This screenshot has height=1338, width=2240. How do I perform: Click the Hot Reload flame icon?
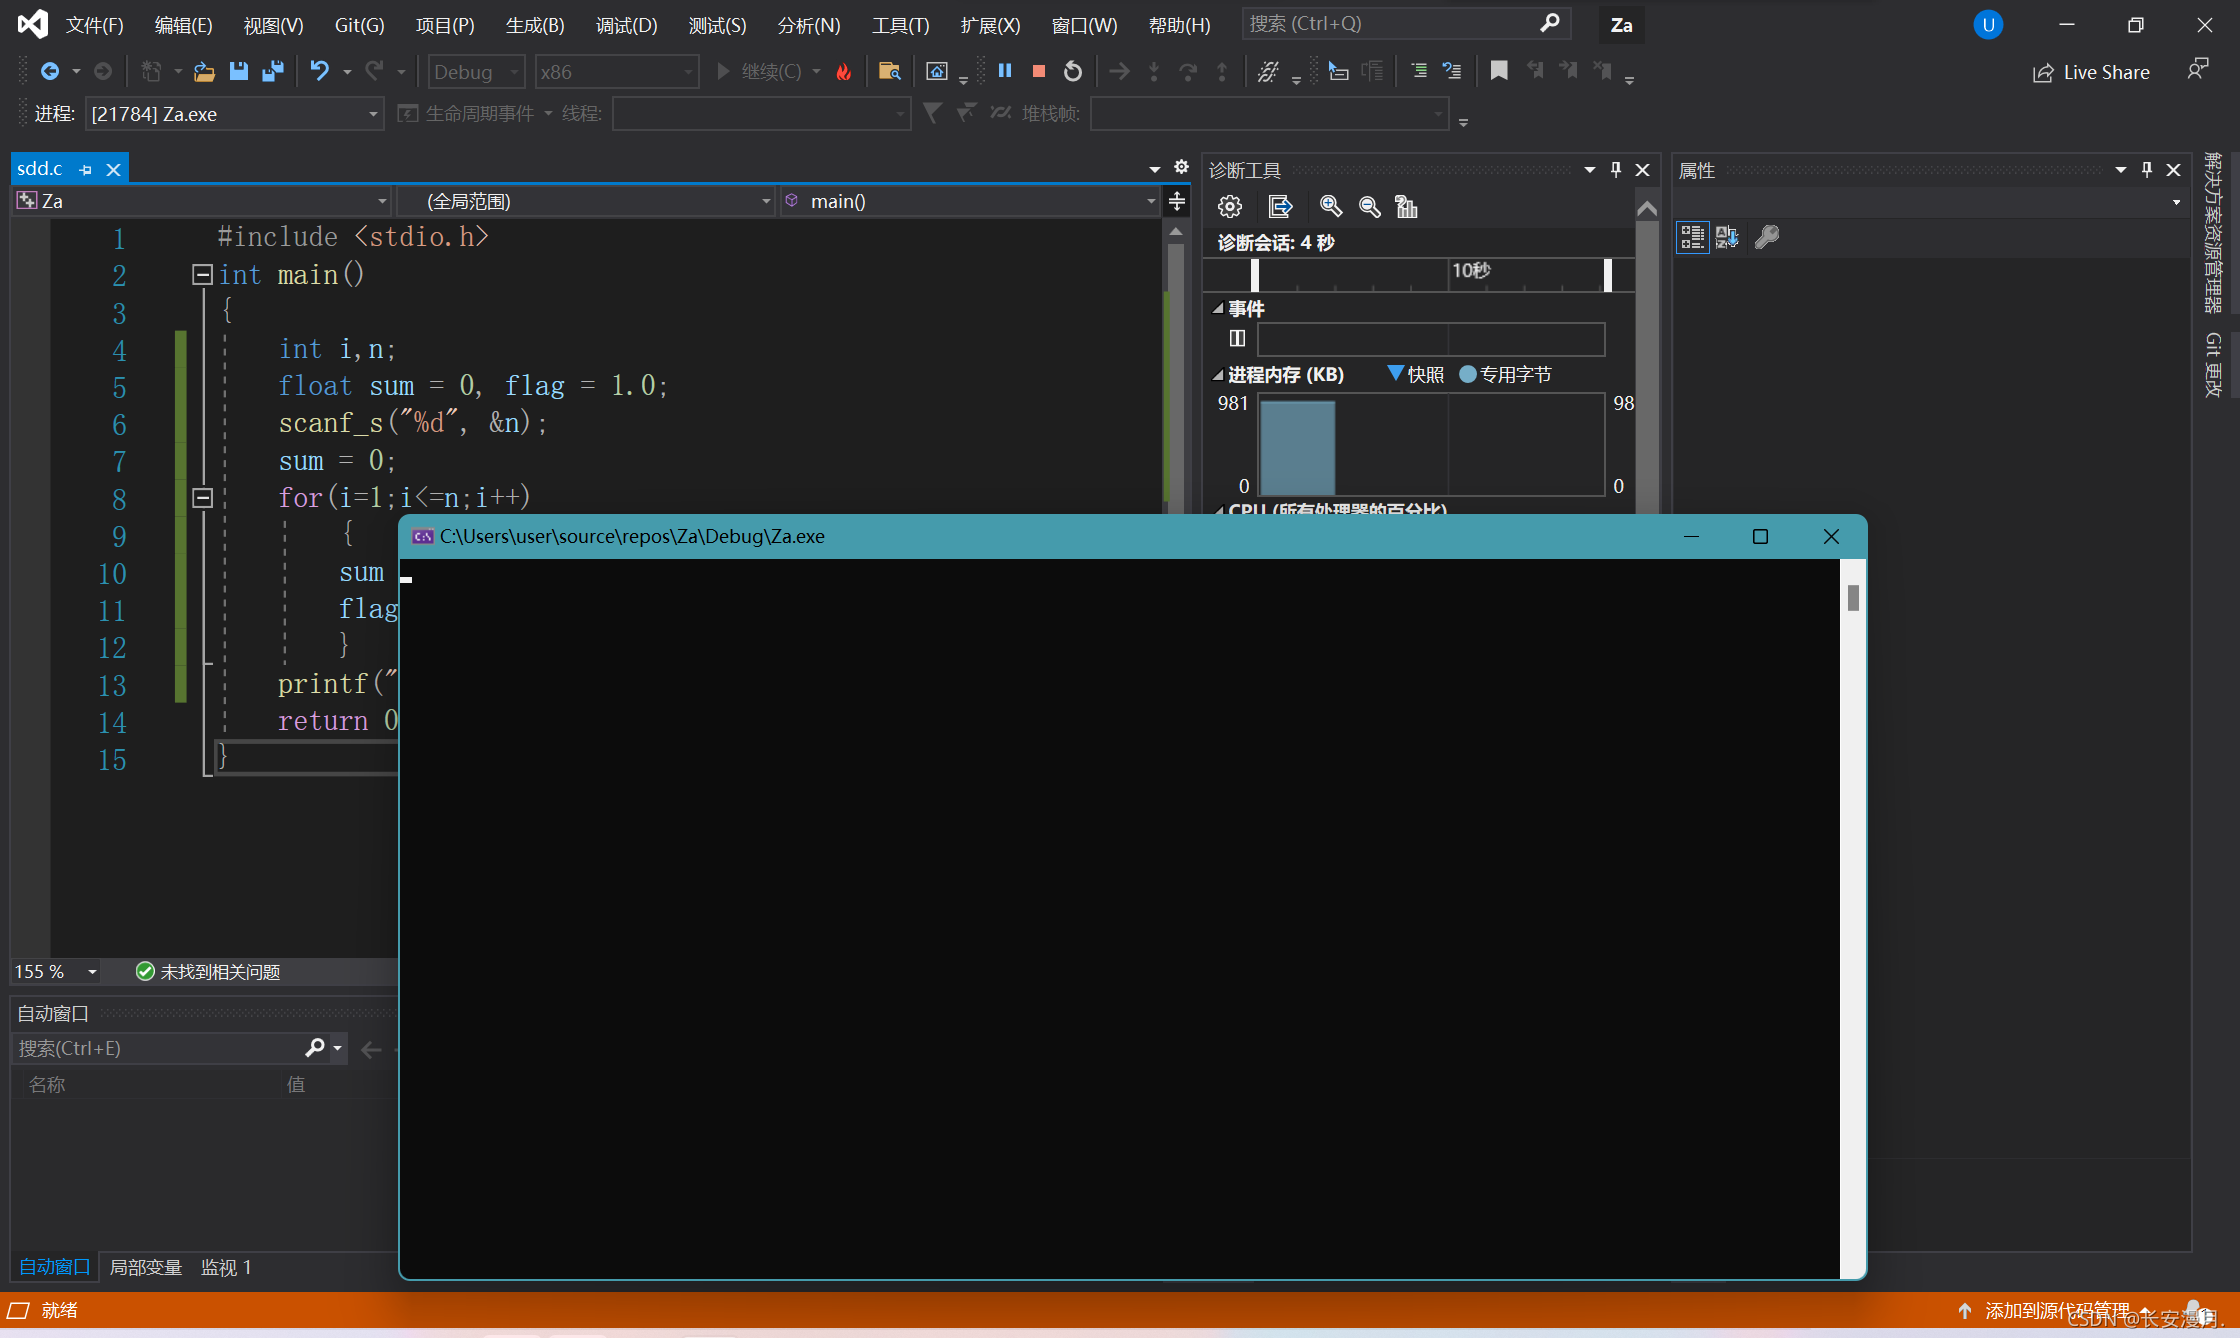pyautogui.click(x=844, y=72)
